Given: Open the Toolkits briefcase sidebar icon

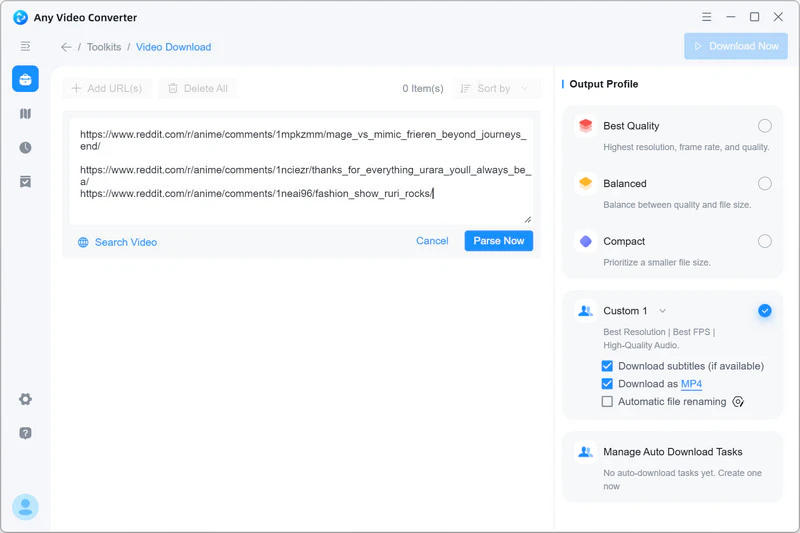Looking at the screenshot, I should [x=26, y=79].
